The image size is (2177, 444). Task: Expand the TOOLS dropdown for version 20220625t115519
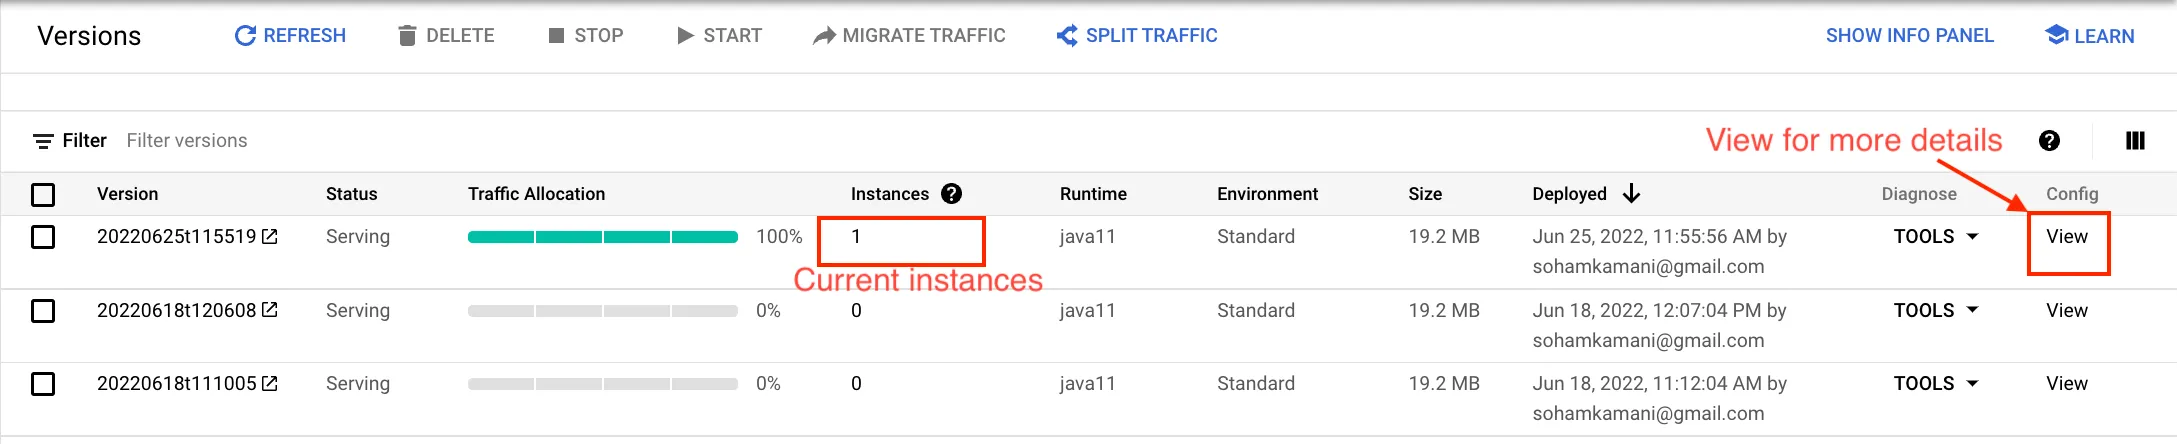tap(1936, 237)
